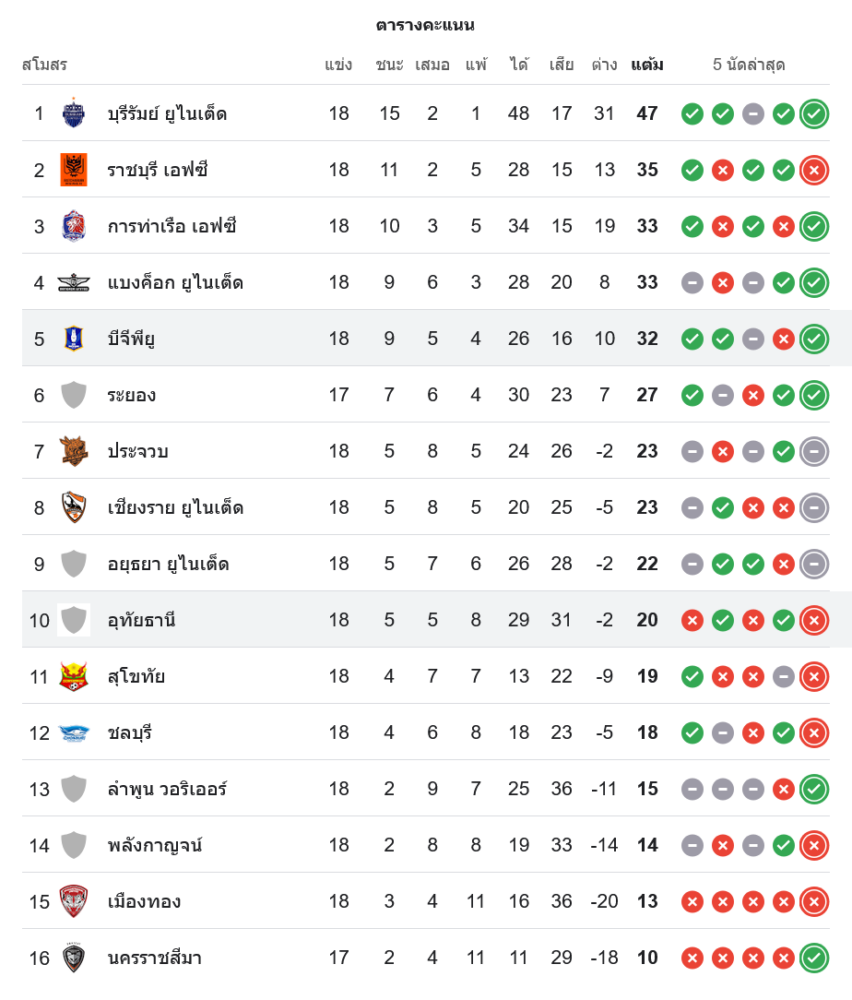Click the Bangkok United wings logo

(x=74, y=283)
